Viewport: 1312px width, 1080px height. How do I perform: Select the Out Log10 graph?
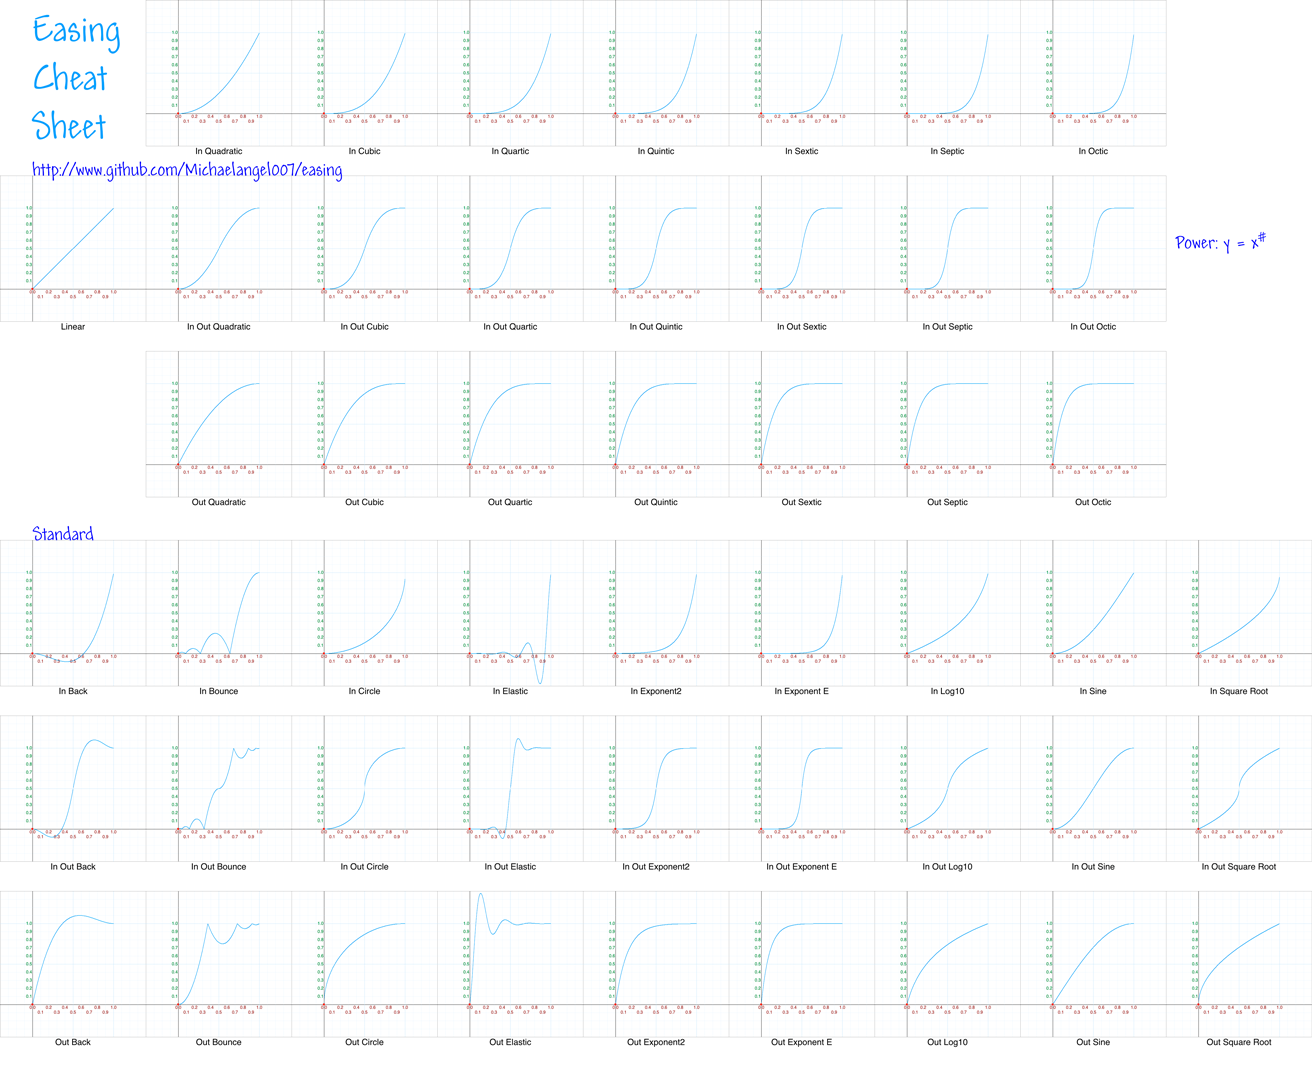pyautogui.click(x=948, y=964)
